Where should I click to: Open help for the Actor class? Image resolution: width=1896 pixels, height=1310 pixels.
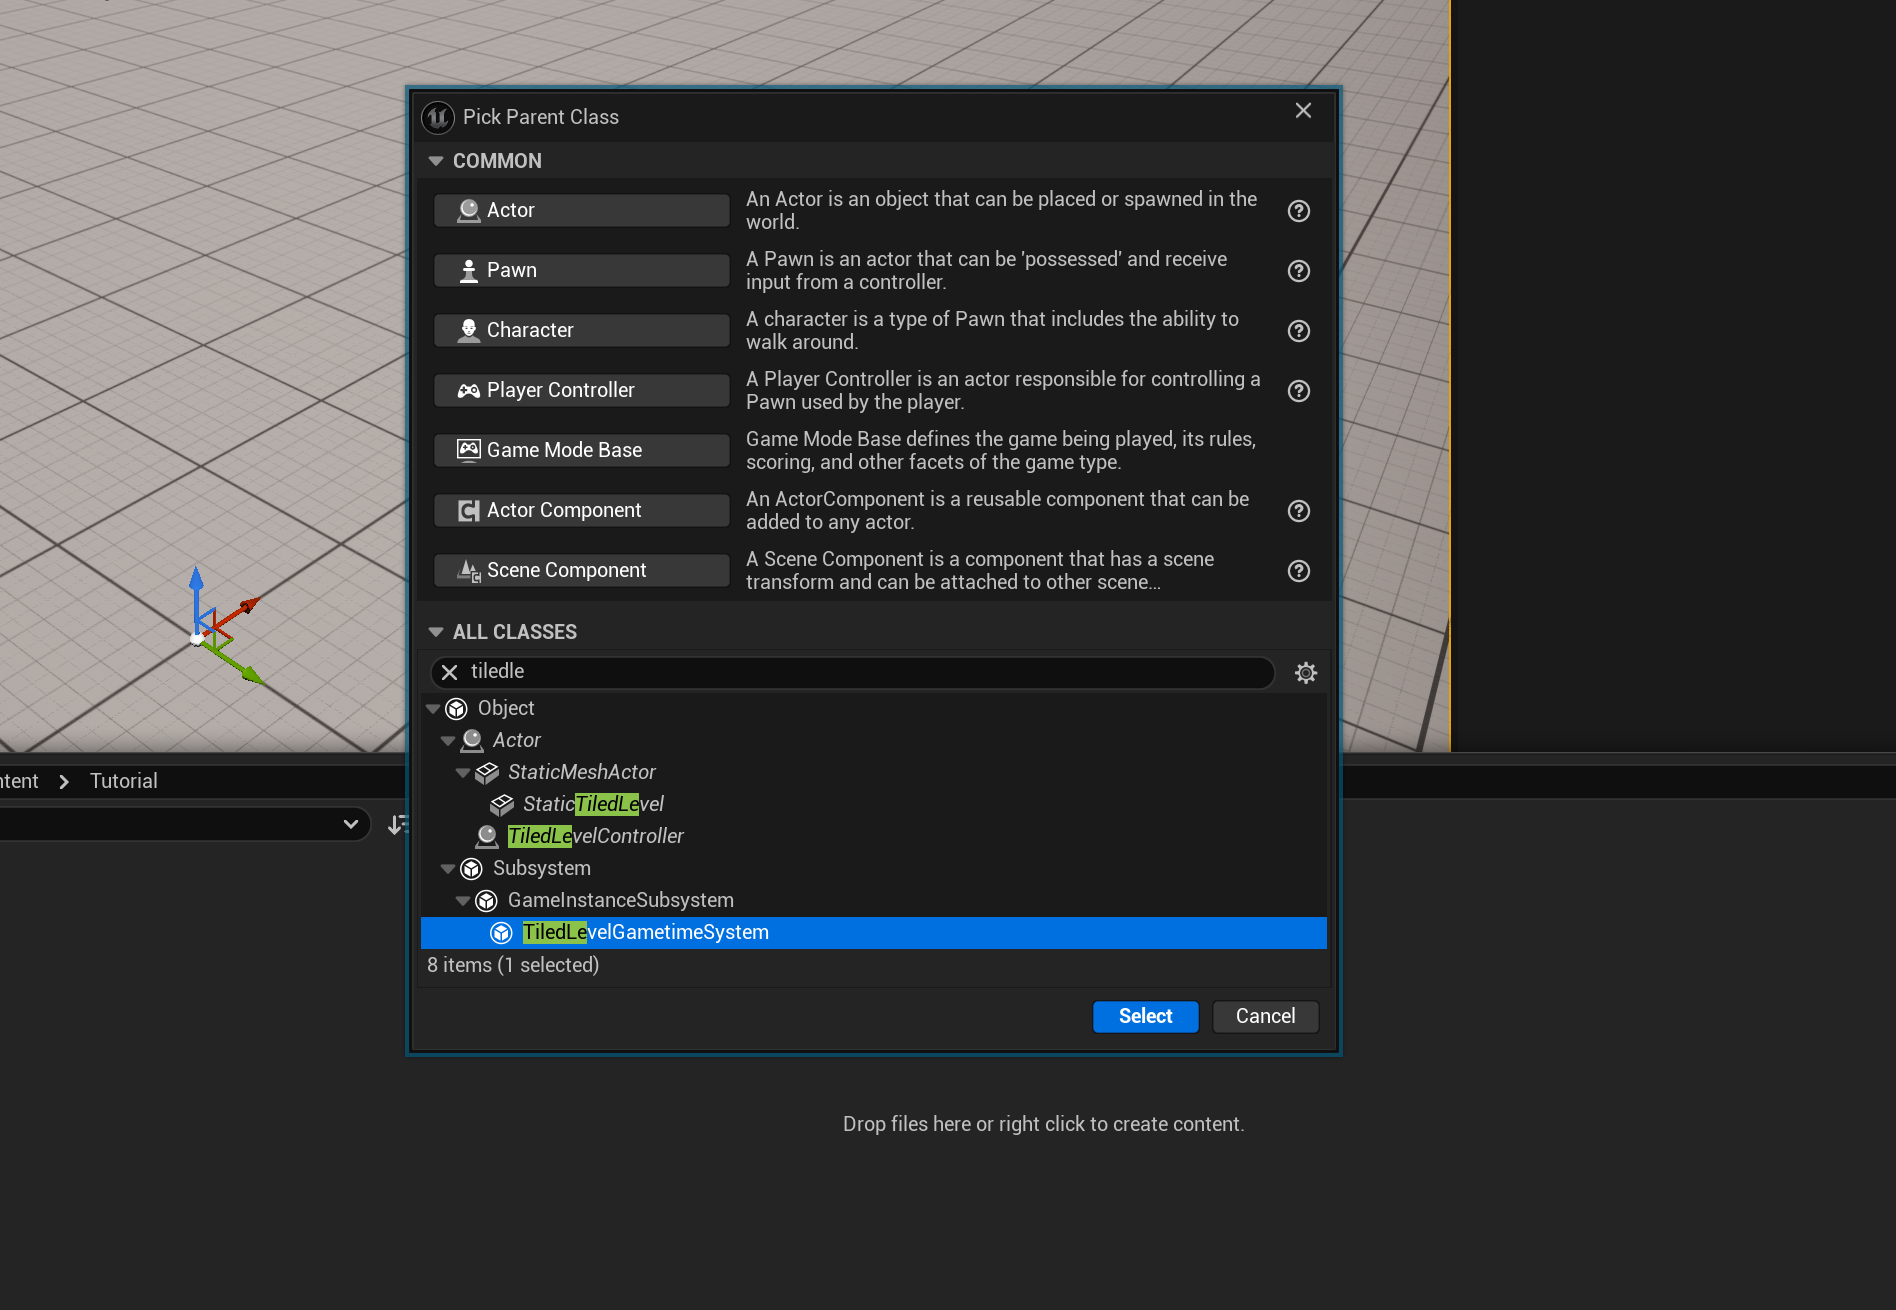click(1298, 211)
